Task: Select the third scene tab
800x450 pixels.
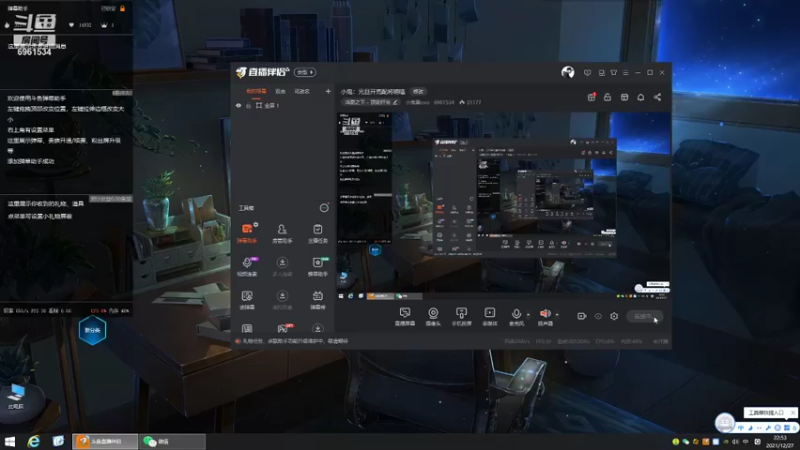Action: (302, 91)
